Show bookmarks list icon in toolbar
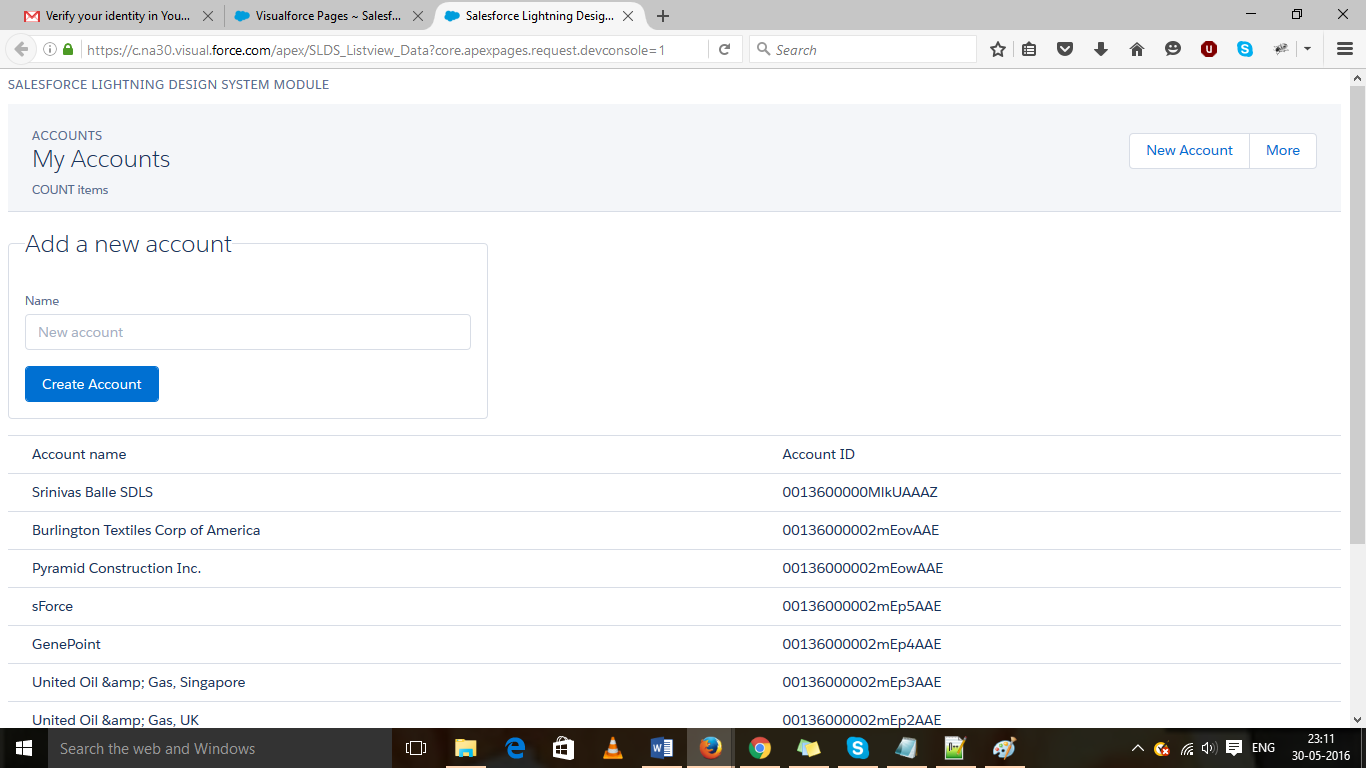Viewport: 1366px width, 768px height. pyautogui.click(x=1029, y=49)
